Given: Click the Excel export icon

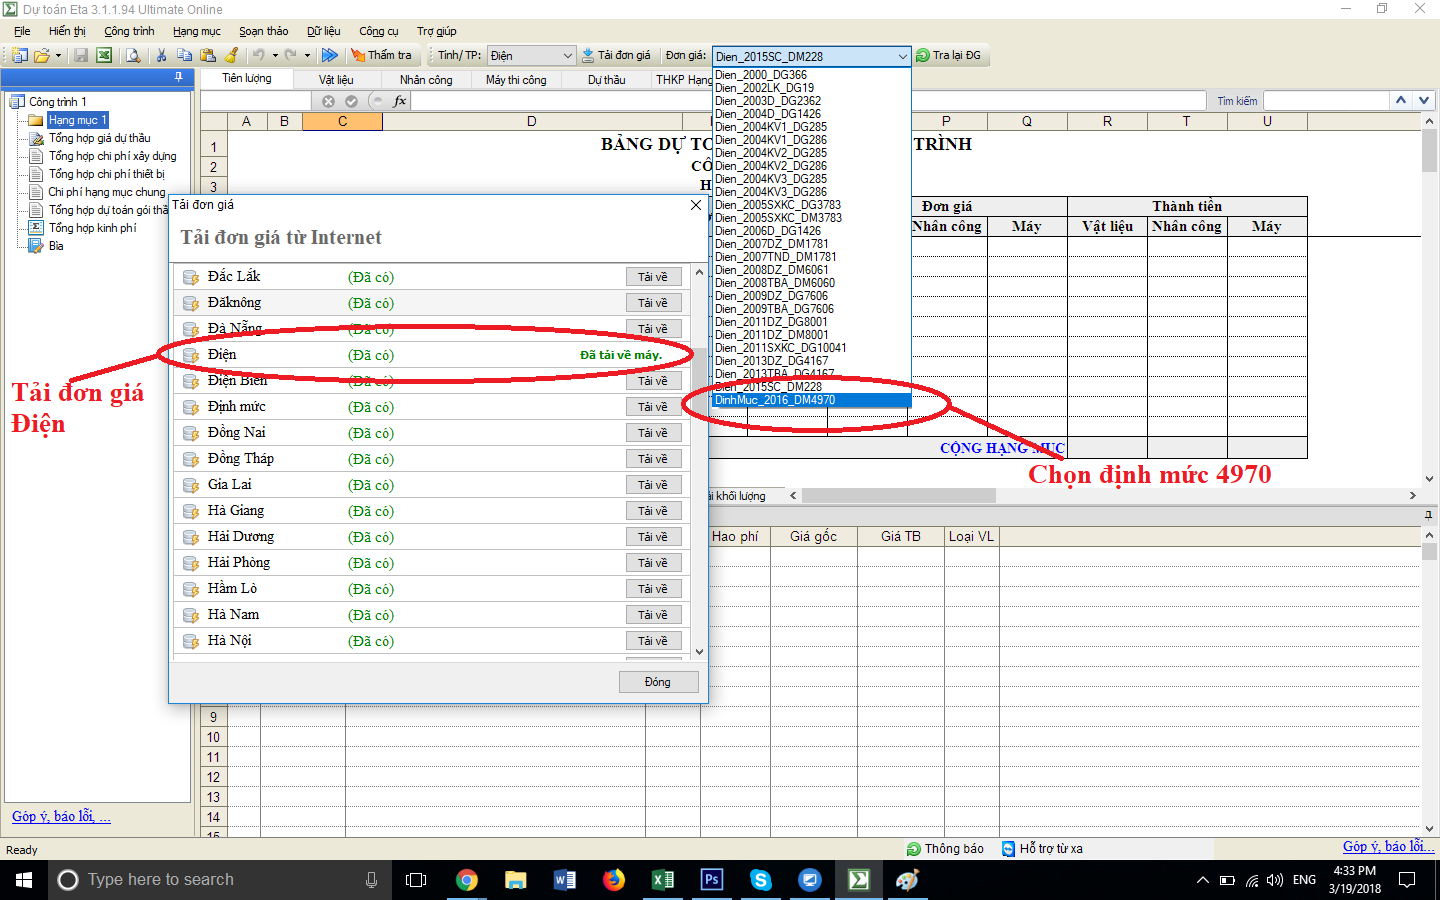Looking at the screenshot, I should 104,56.
